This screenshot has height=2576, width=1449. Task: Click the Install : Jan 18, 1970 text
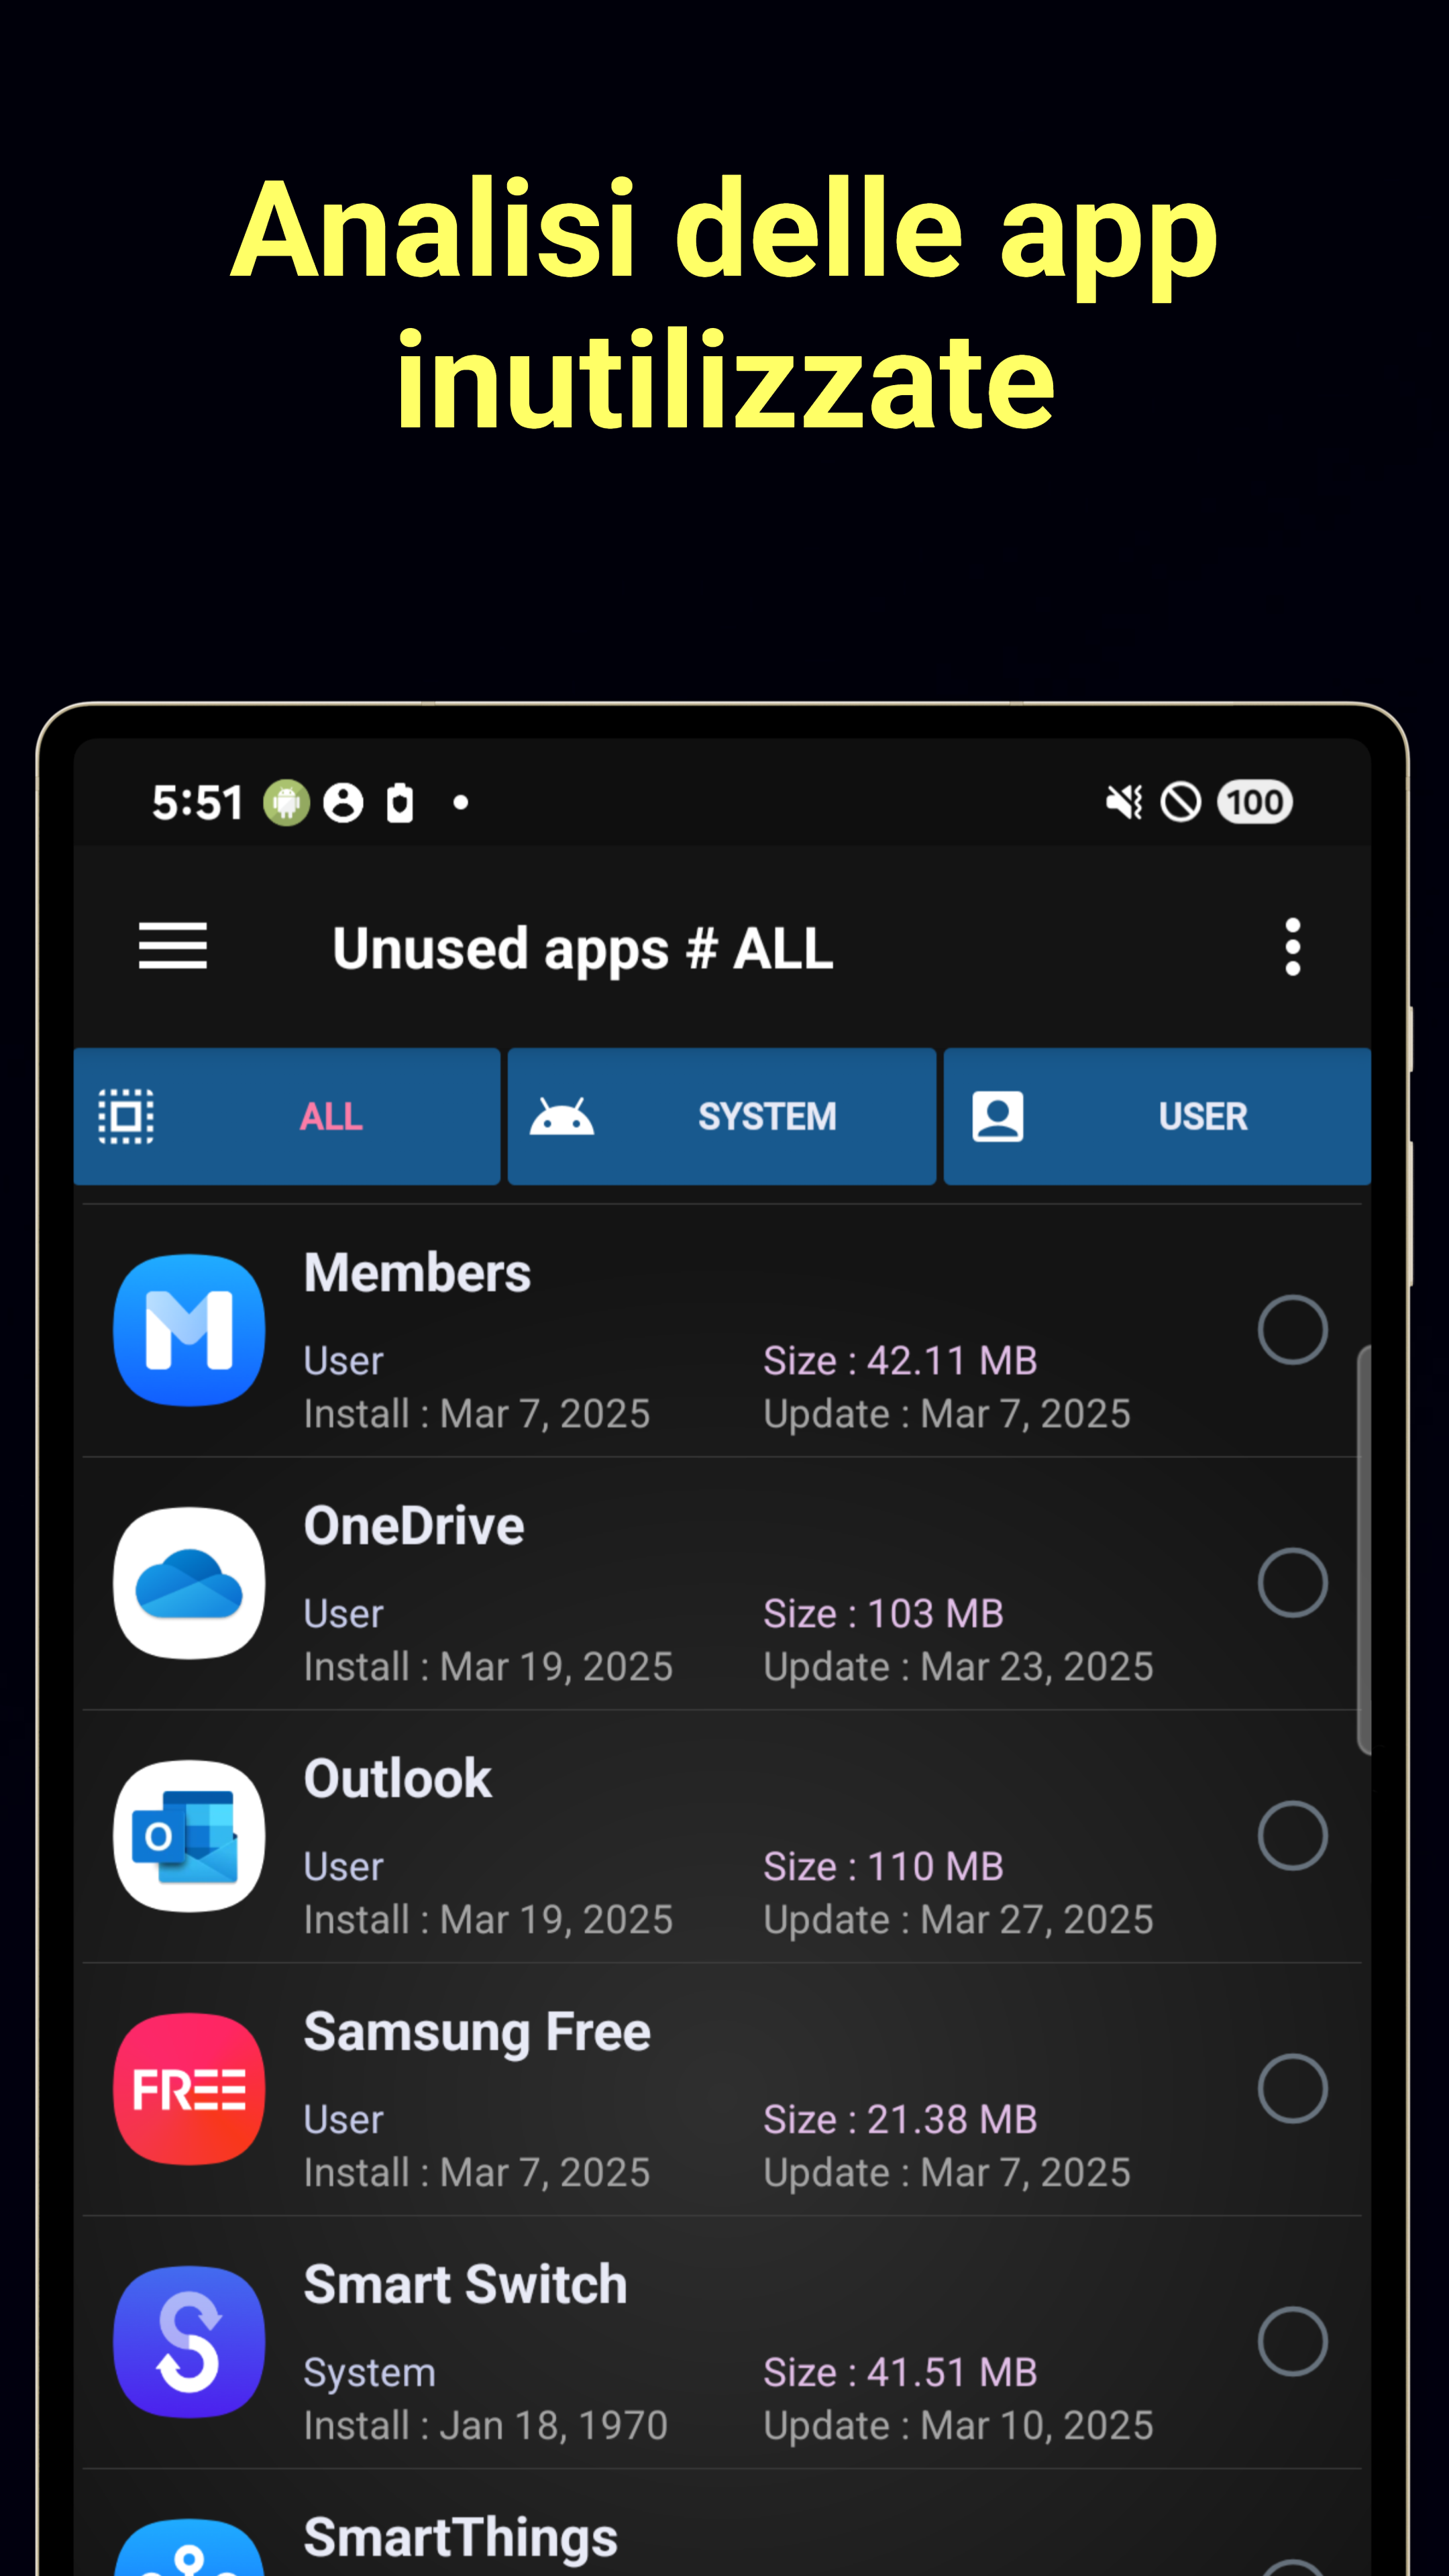tap(486, 2426)
